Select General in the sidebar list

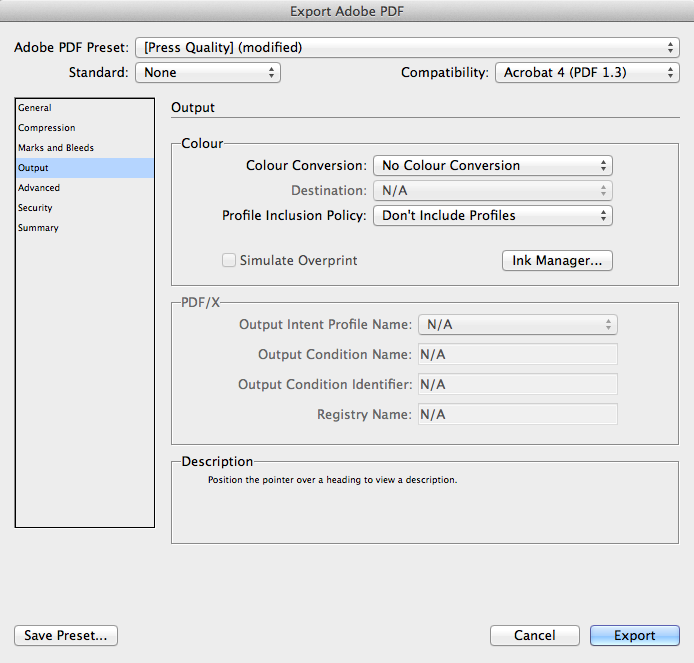(x=85, y=108)
